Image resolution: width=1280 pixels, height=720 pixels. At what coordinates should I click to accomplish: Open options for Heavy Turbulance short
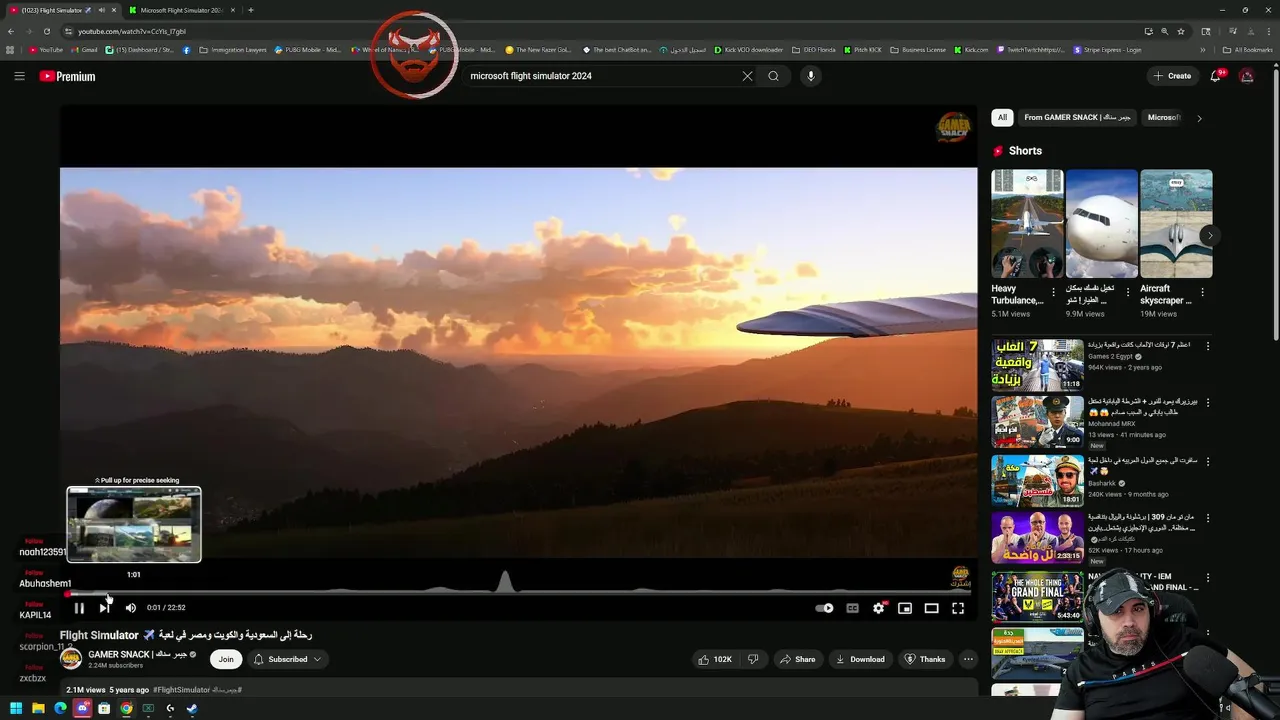1053,293
